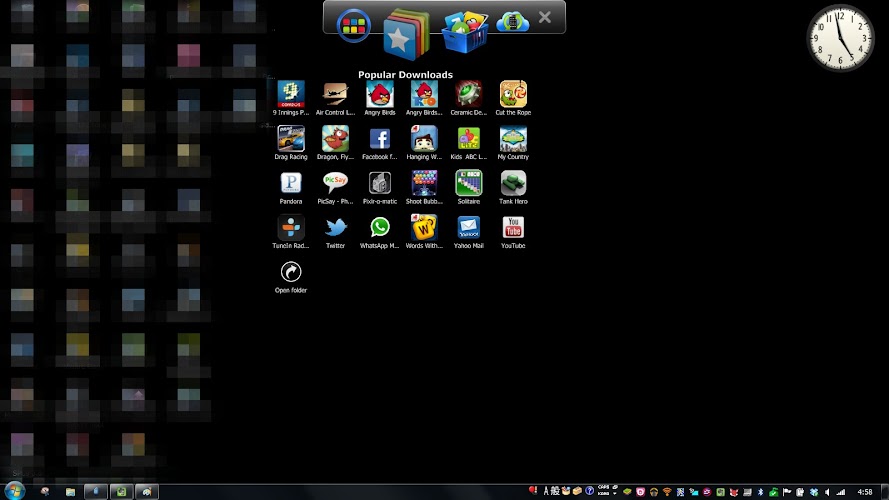Open the 9 Innings Pro Baseball app
The width and height of the screenshot is (889, 500).
click(x=291, y=98)
